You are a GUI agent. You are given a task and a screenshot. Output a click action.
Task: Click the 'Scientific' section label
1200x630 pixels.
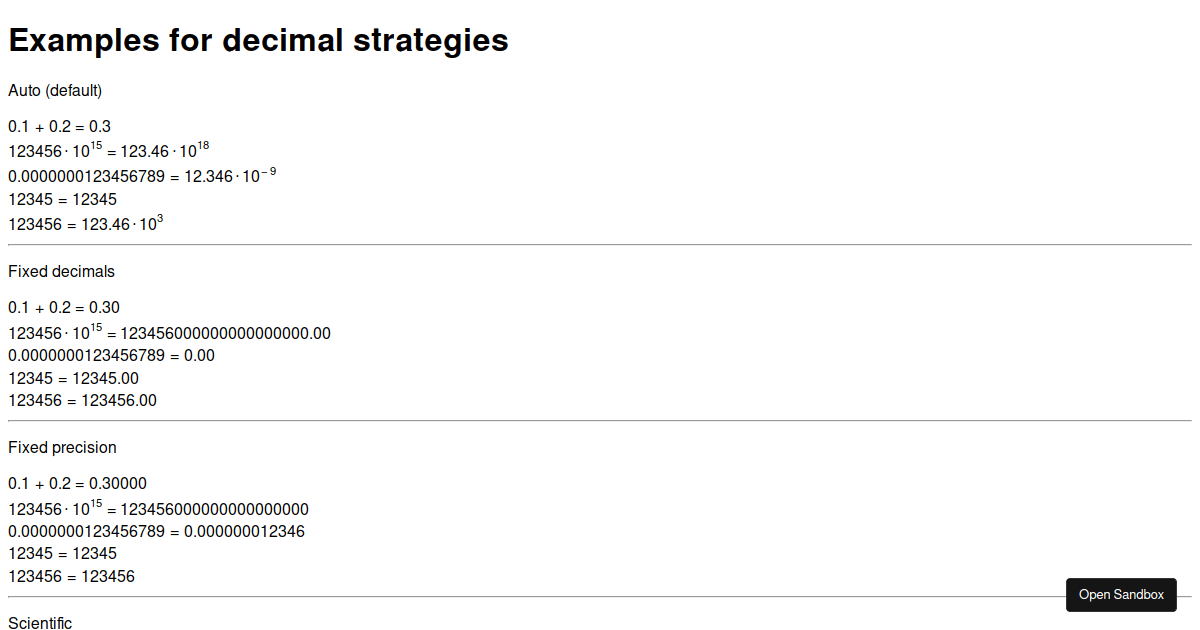pos(40,623)
